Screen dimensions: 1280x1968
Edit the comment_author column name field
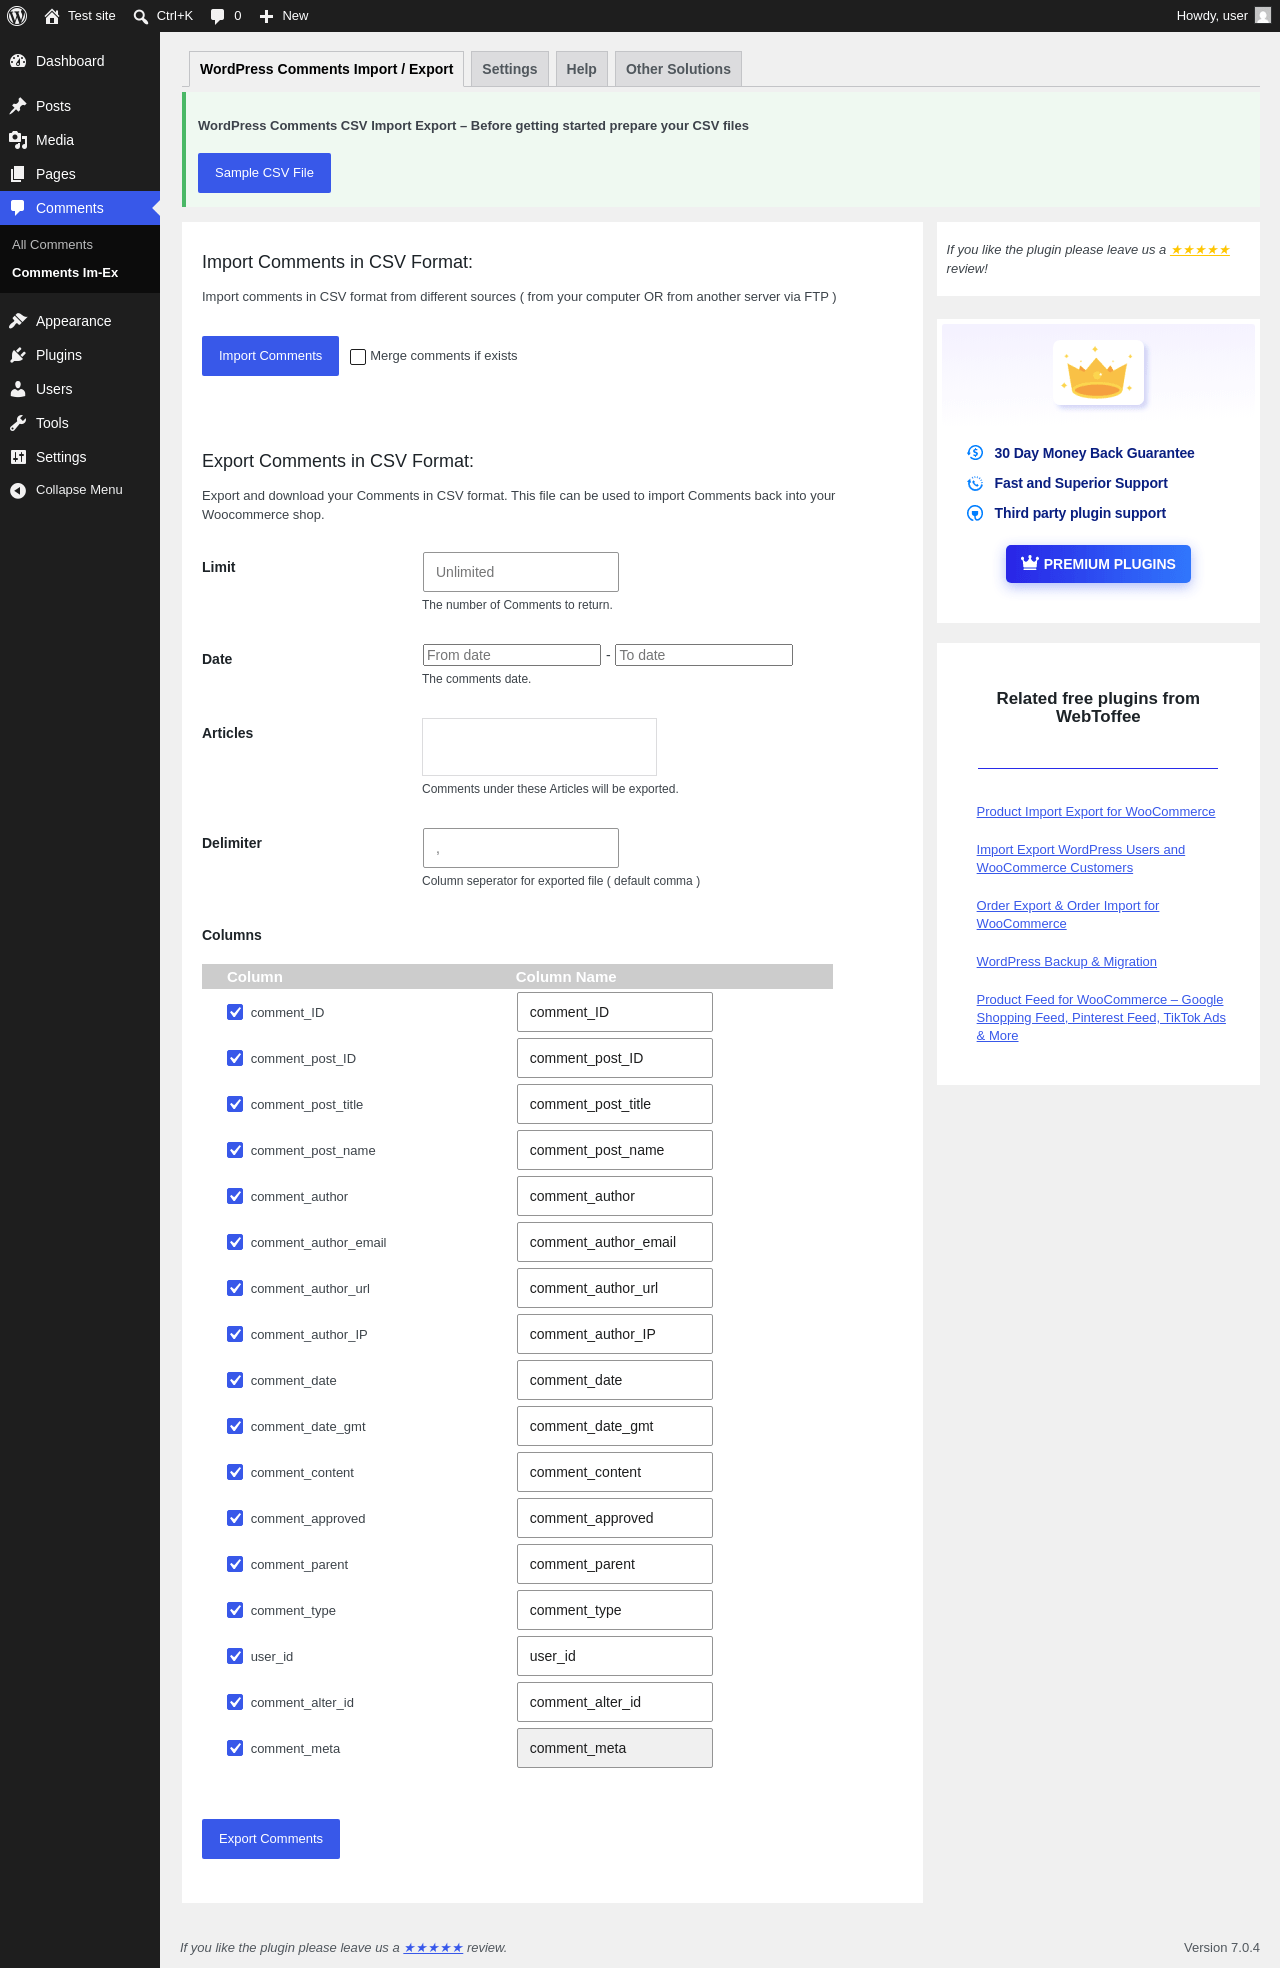pos(615,1196)
